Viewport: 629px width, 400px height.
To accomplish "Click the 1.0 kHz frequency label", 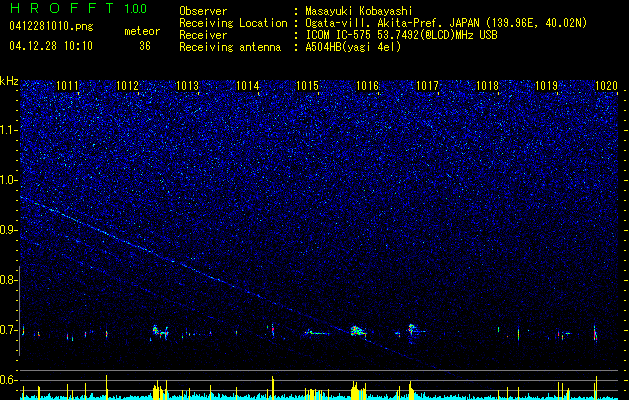I will (x=8, y=180).
